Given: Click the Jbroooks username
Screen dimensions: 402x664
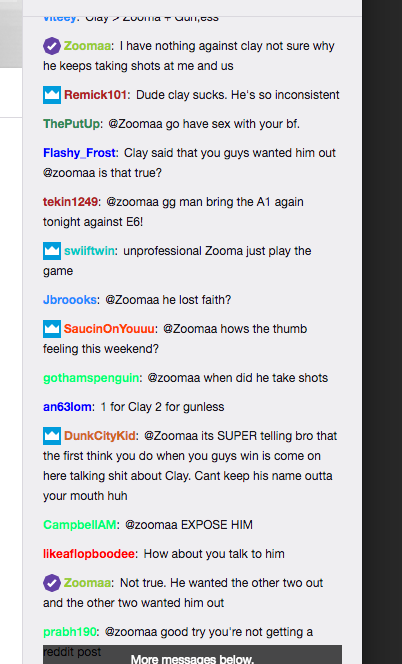Looking at the screenshot, I should 70,300.
